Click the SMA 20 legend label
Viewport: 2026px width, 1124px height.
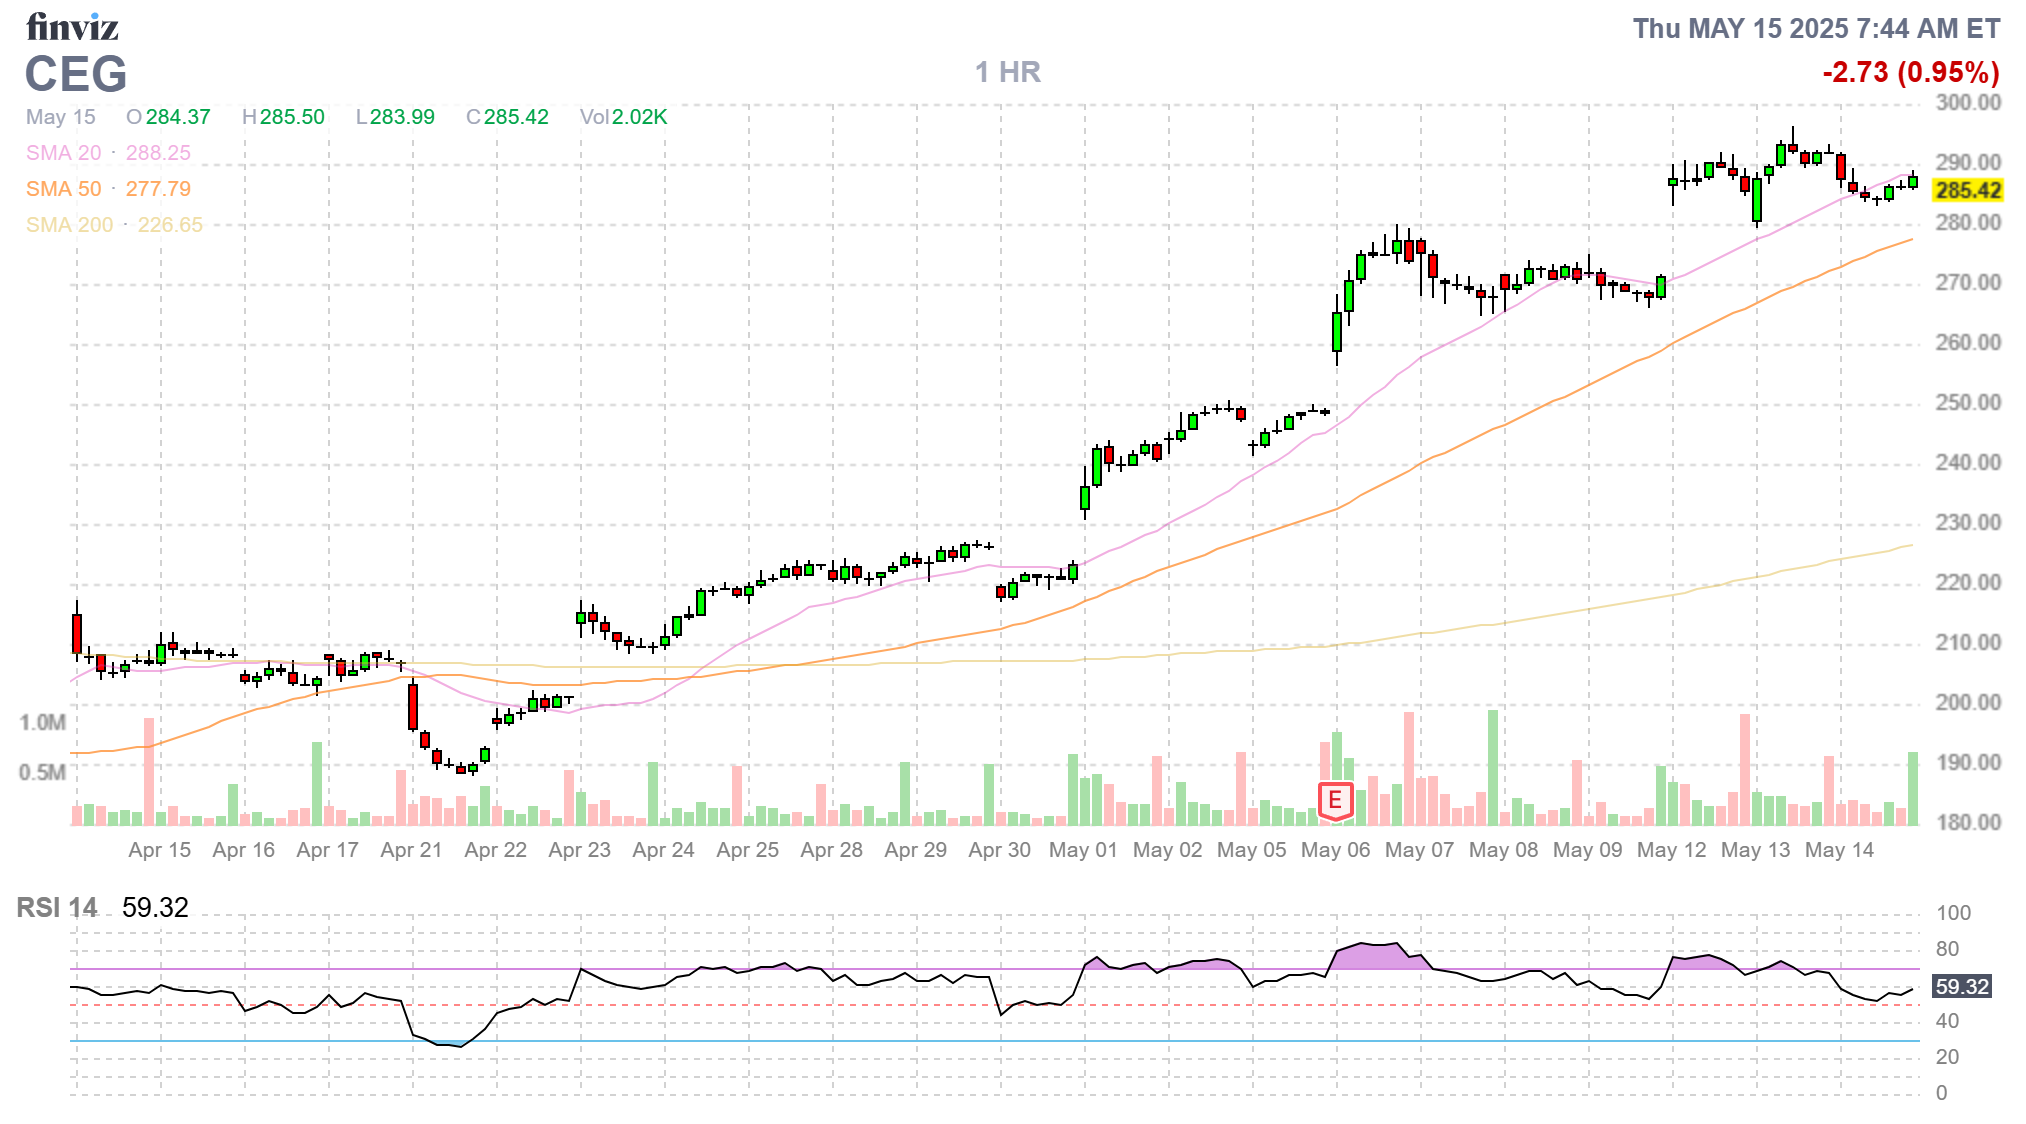(x=63, y=153)
